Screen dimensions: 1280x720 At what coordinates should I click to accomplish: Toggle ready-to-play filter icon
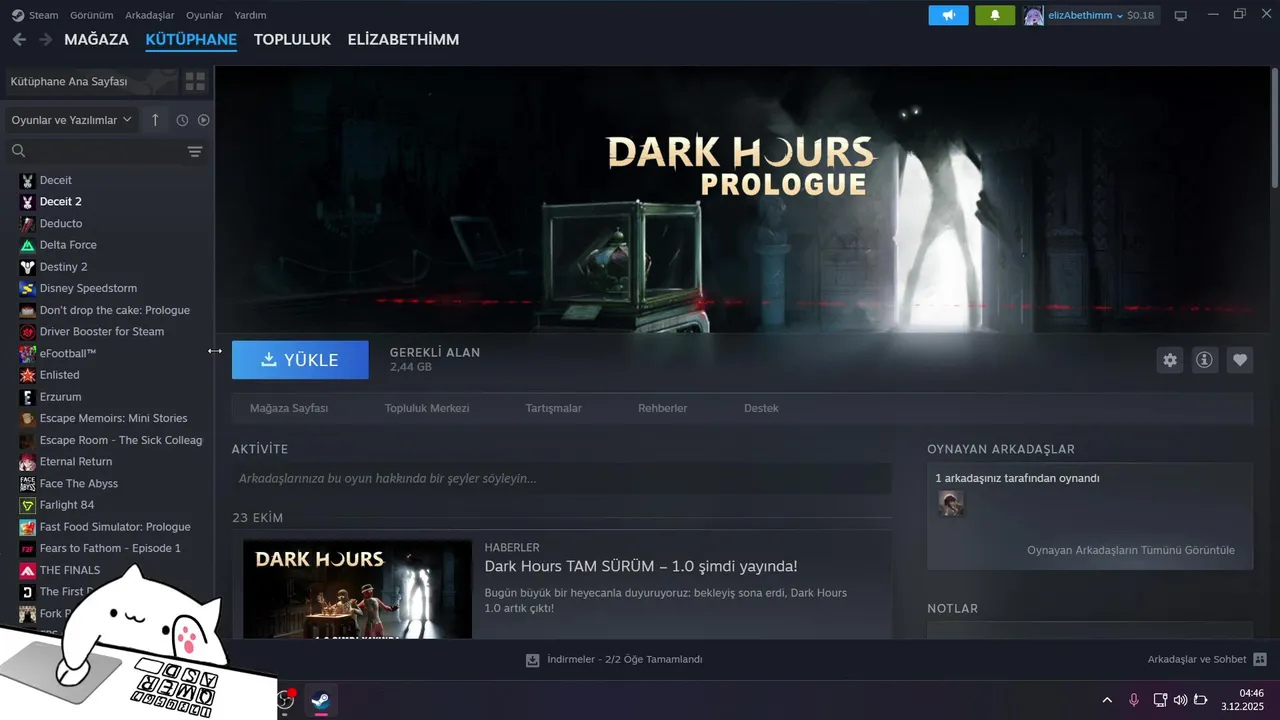click(204, 120)
